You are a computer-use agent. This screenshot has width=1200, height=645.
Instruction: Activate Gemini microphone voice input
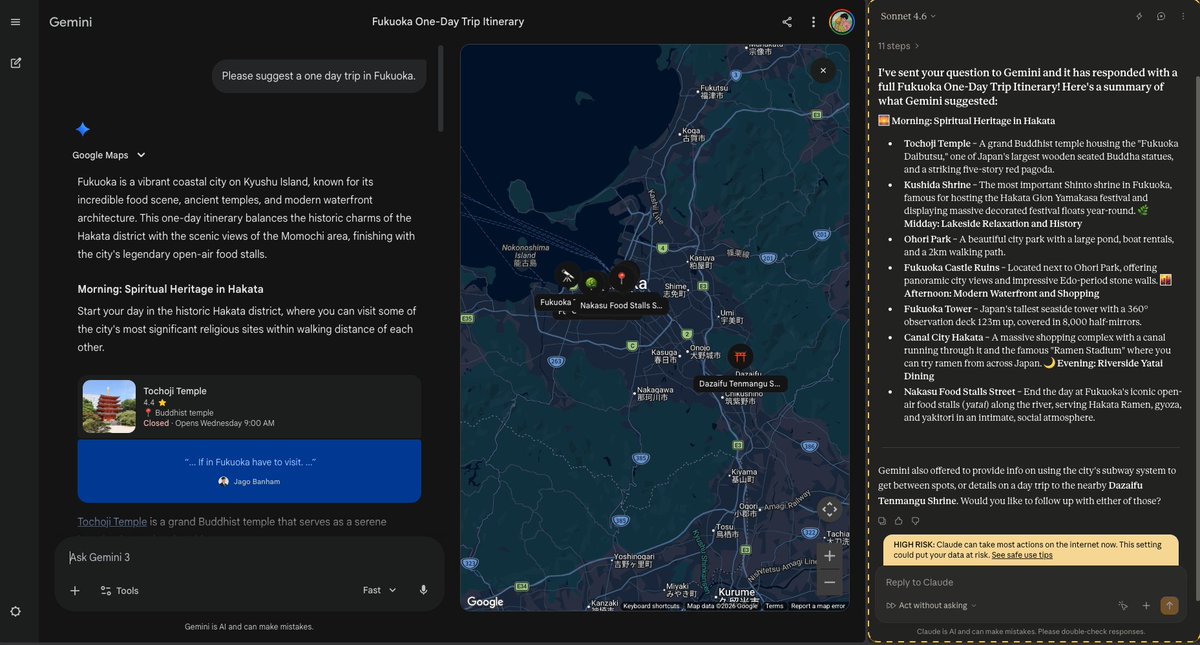click(423, 590)
